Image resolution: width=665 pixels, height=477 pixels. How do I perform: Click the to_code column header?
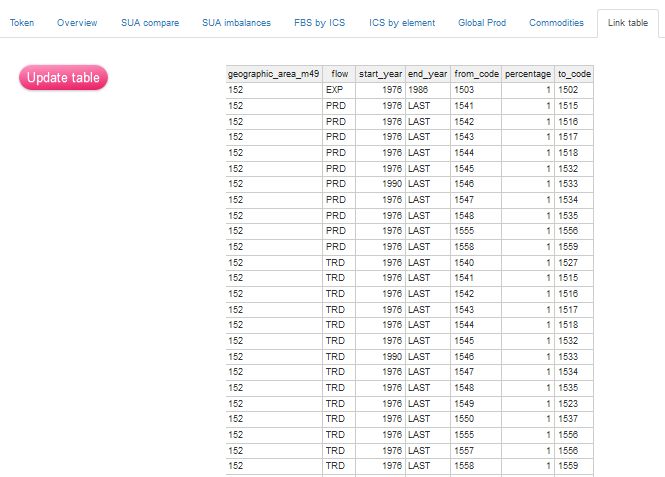pos(574,74)
